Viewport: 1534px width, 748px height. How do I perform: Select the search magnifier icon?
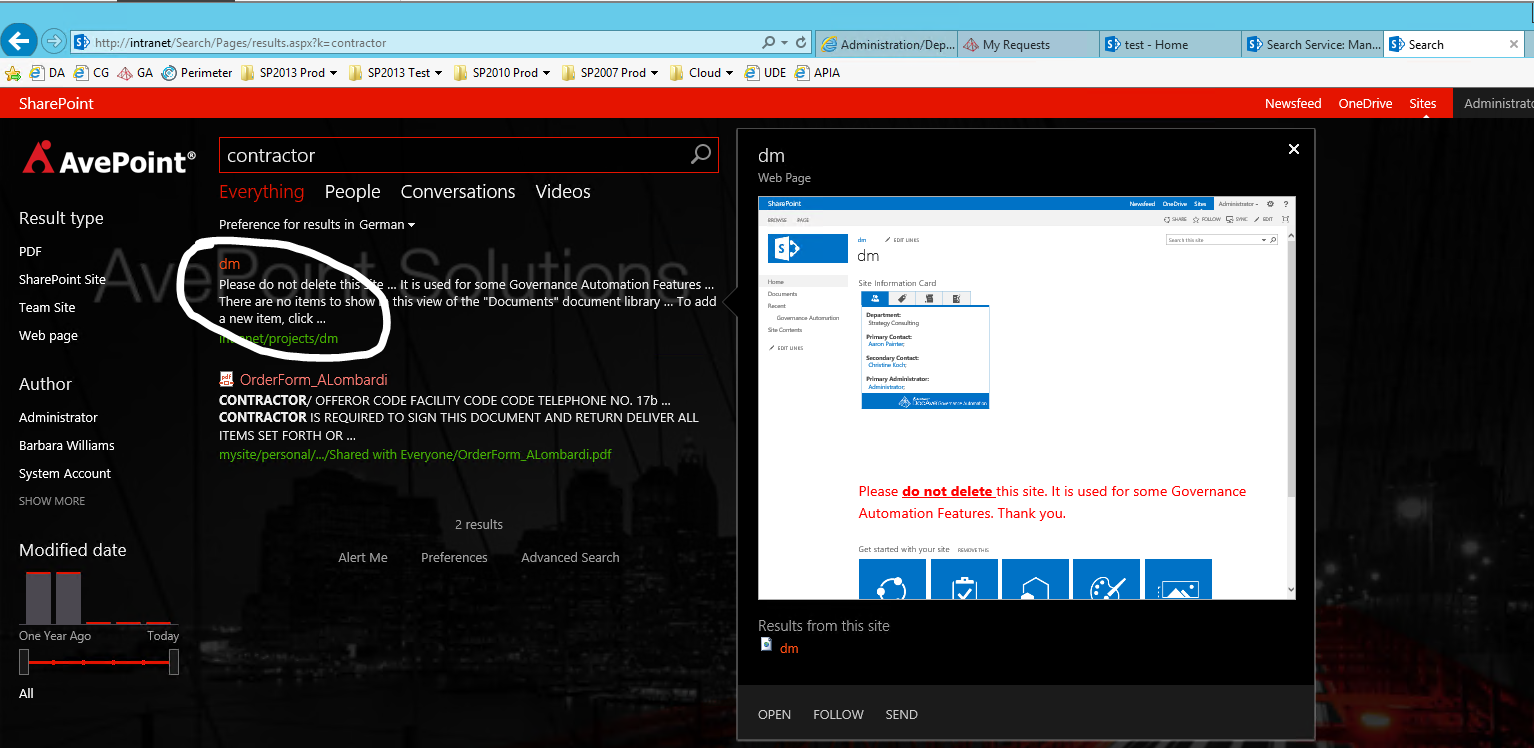tap(699, 155)
